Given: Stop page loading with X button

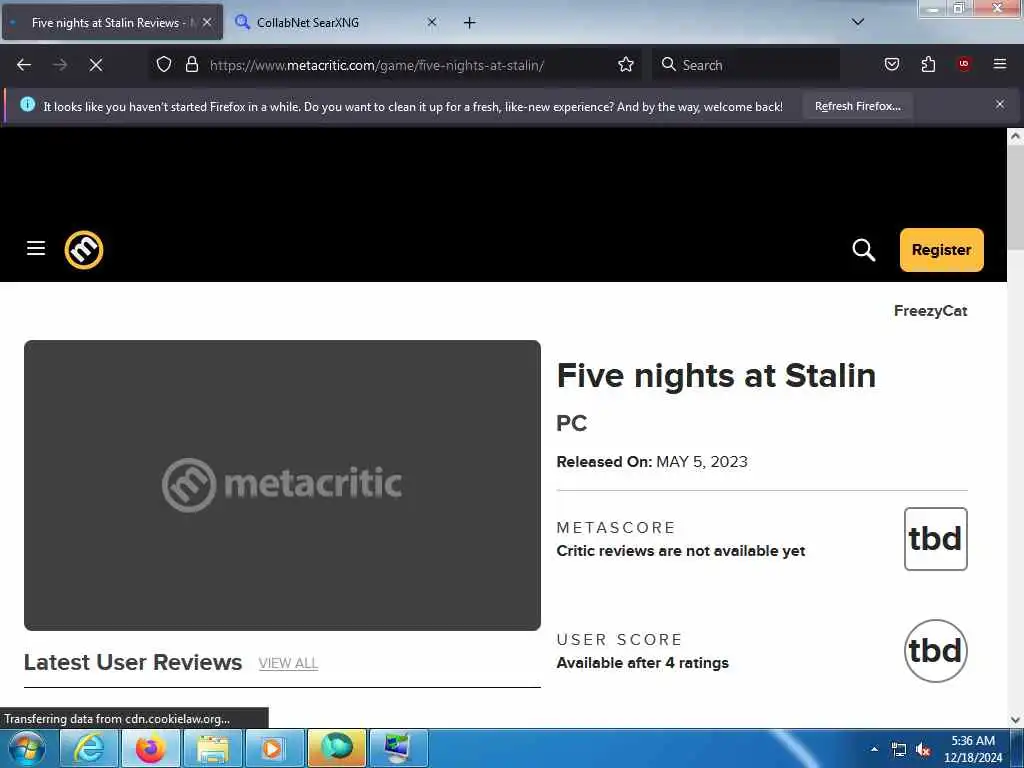Looking at the screenshot, I should [x=95, y=65].
